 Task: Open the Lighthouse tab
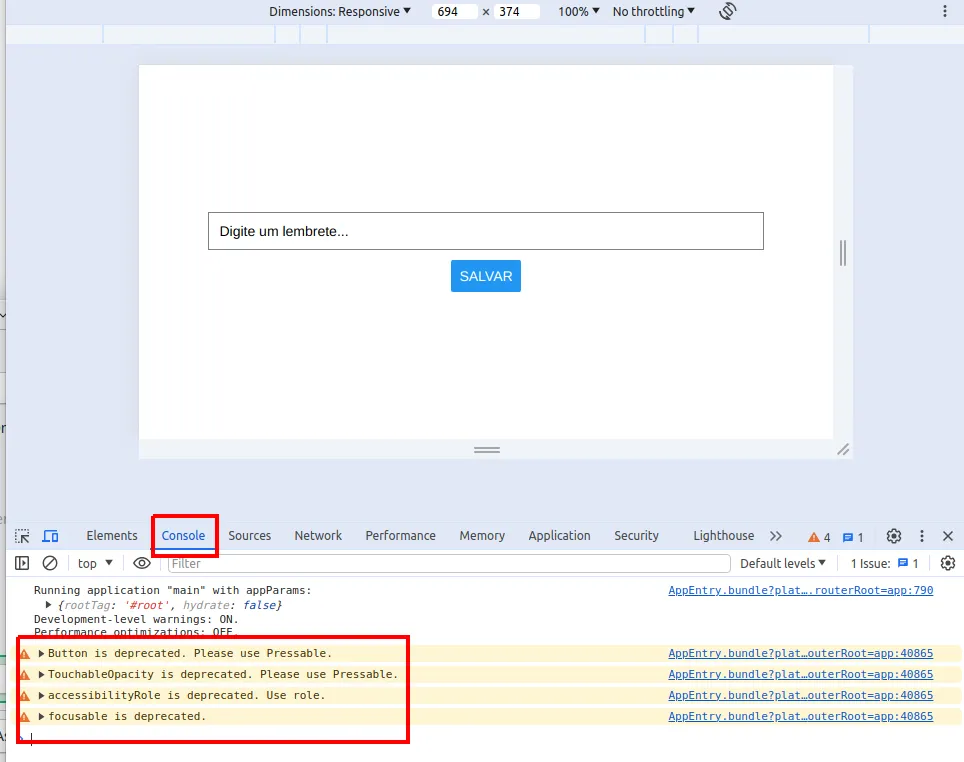coord(724,536)
